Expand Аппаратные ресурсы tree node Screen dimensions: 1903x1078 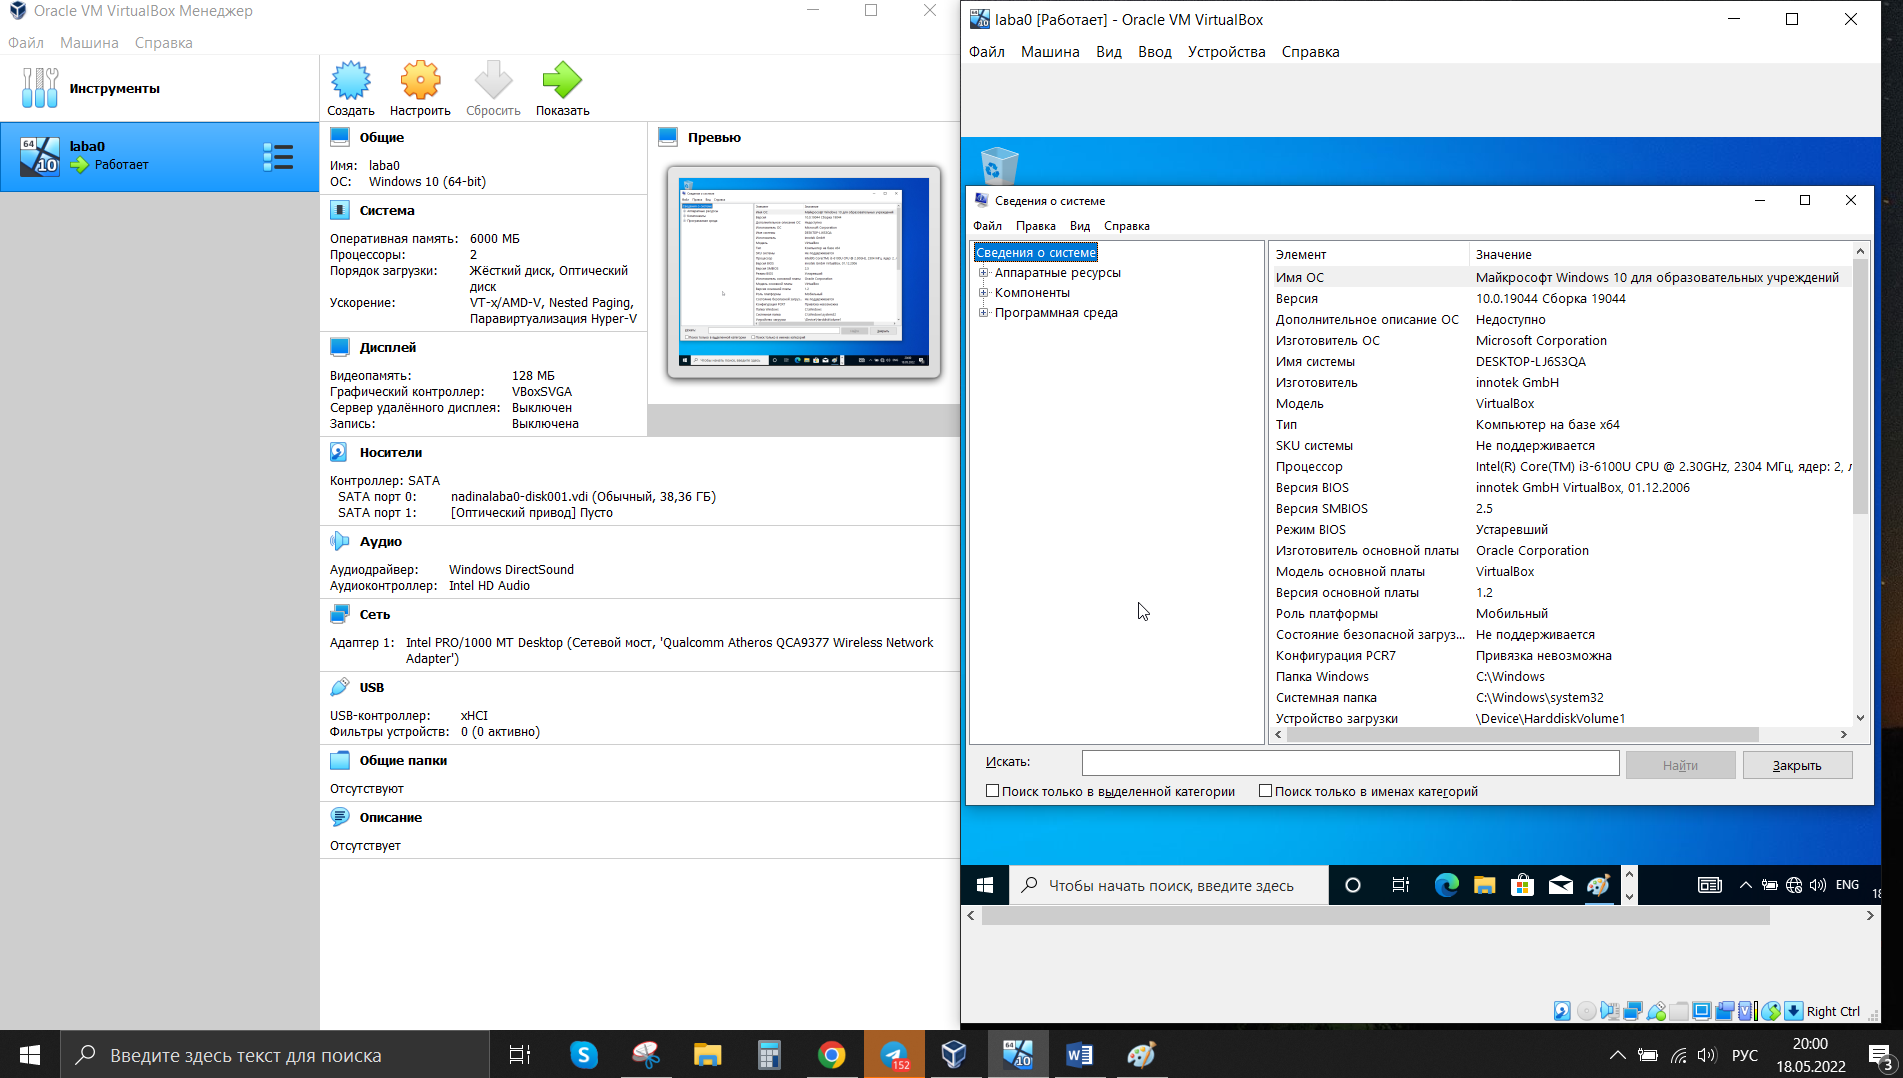(x=984, y=273)
